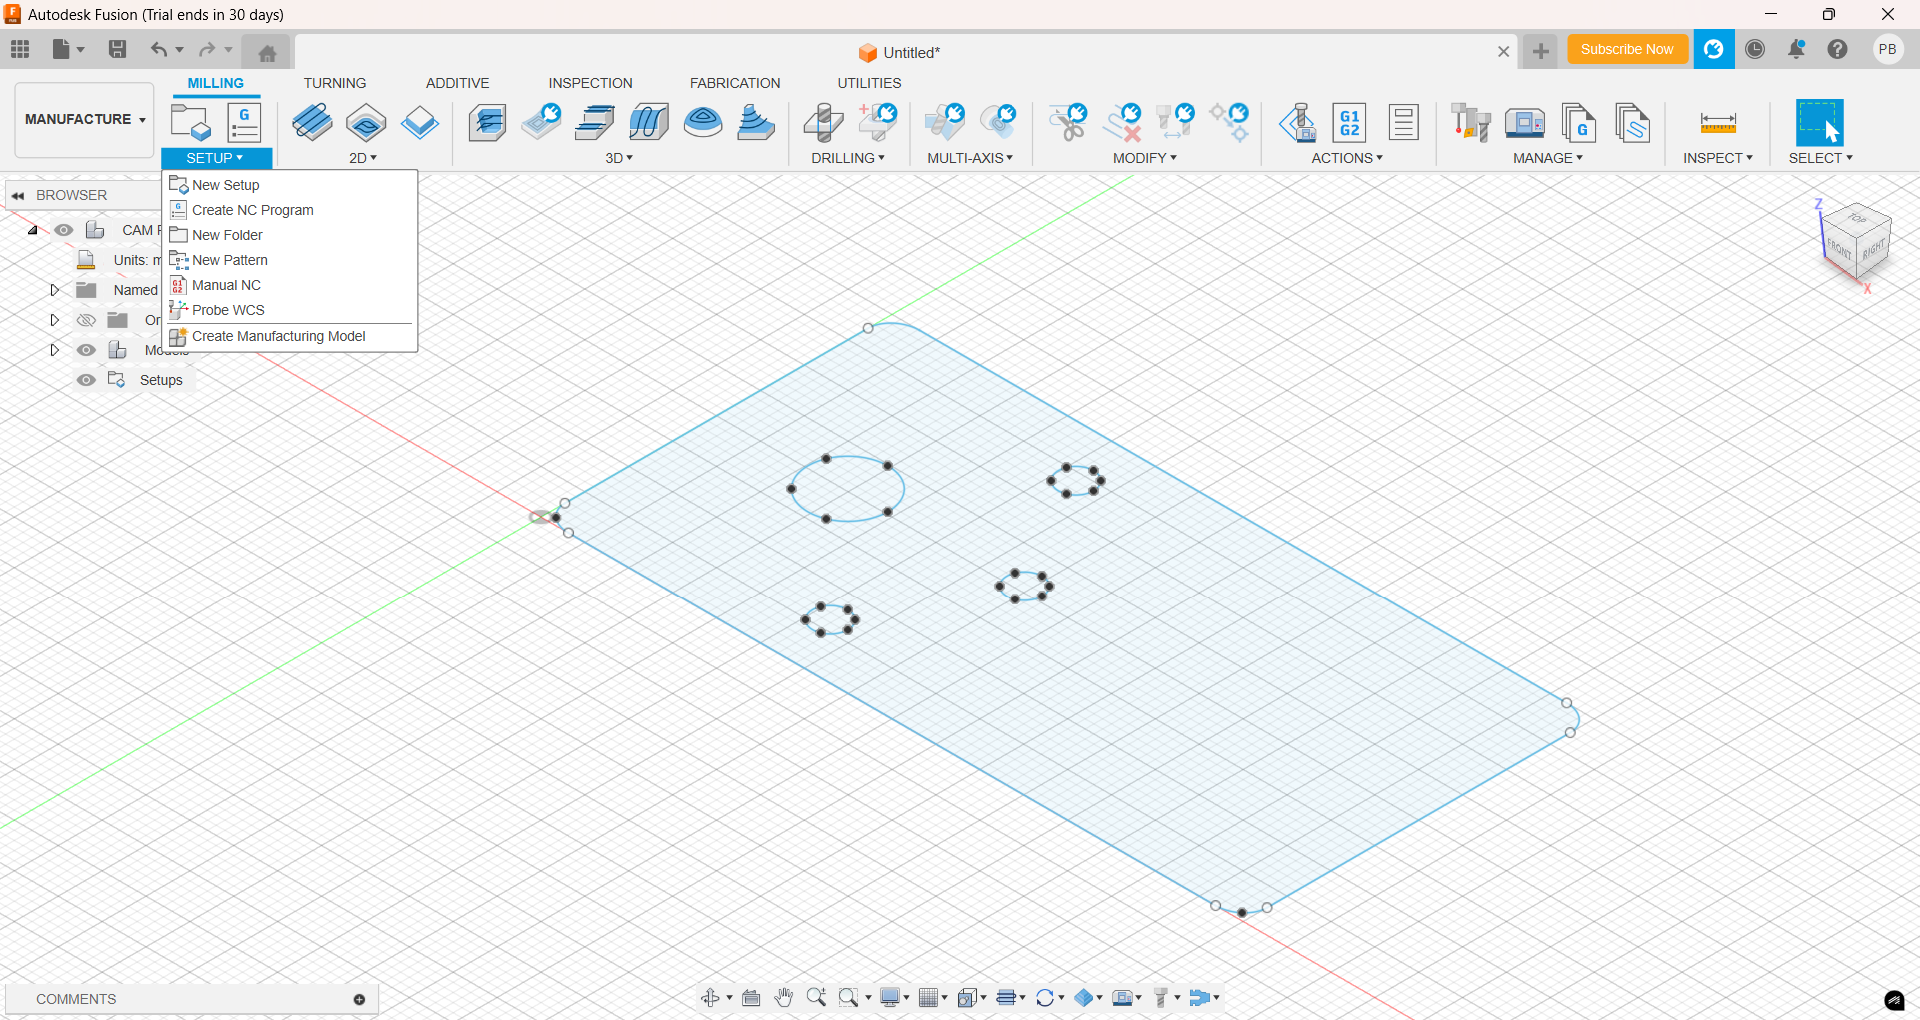The height and width of the screenshot is (1020, 1920).
Task: Toggle visibility of Models item
Action: [87, 350]
